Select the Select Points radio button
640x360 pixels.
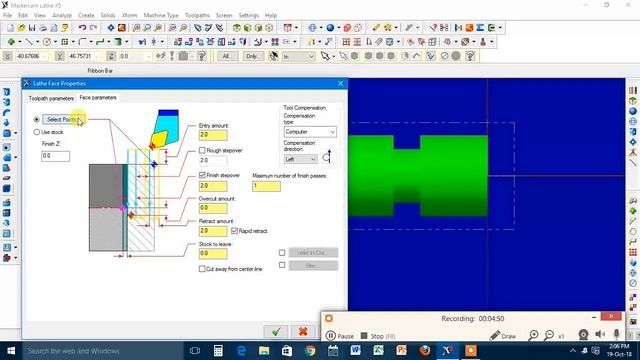pos(37,120)
